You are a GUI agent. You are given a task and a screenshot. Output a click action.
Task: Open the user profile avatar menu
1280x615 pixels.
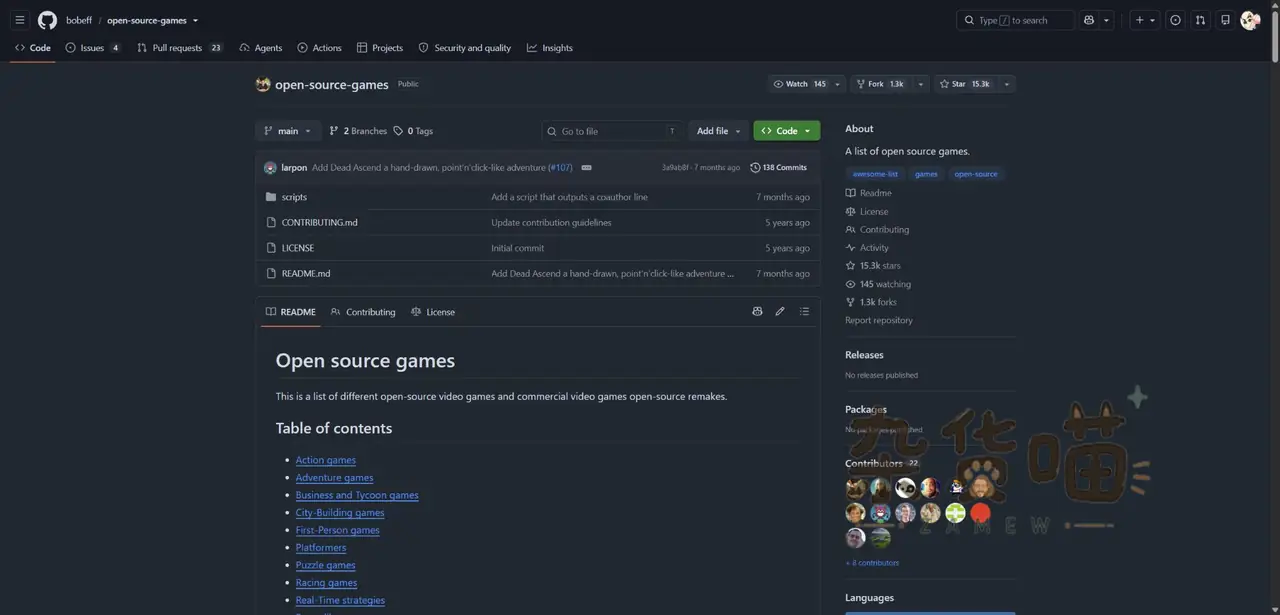tap(1250, 20)
